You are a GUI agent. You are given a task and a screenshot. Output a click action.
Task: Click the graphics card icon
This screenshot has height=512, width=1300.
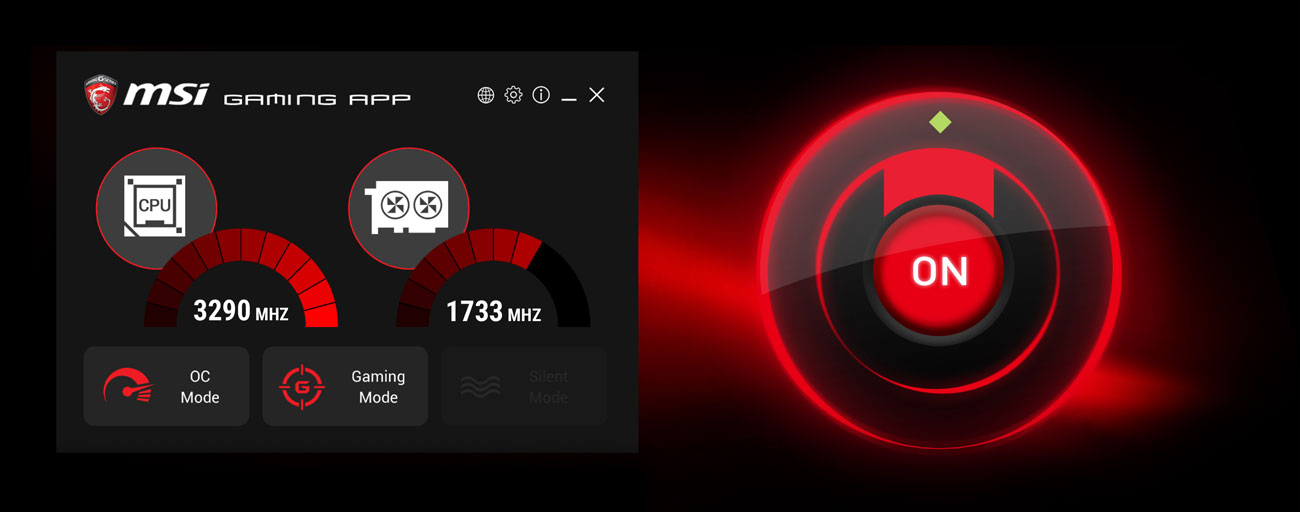408,208
